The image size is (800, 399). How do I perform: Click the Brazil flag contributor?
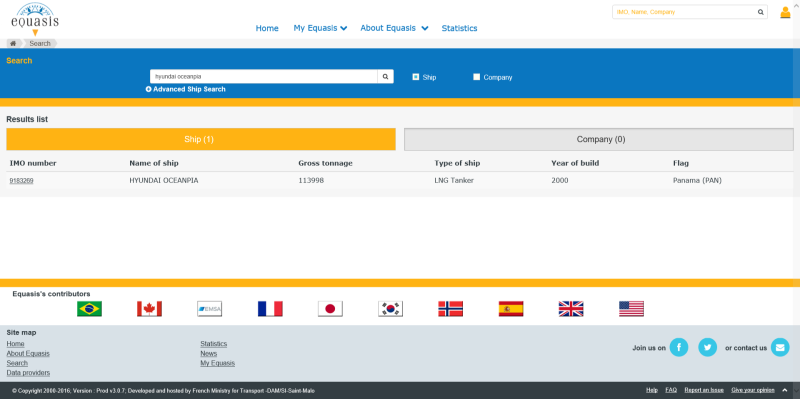tap(89, 309)
